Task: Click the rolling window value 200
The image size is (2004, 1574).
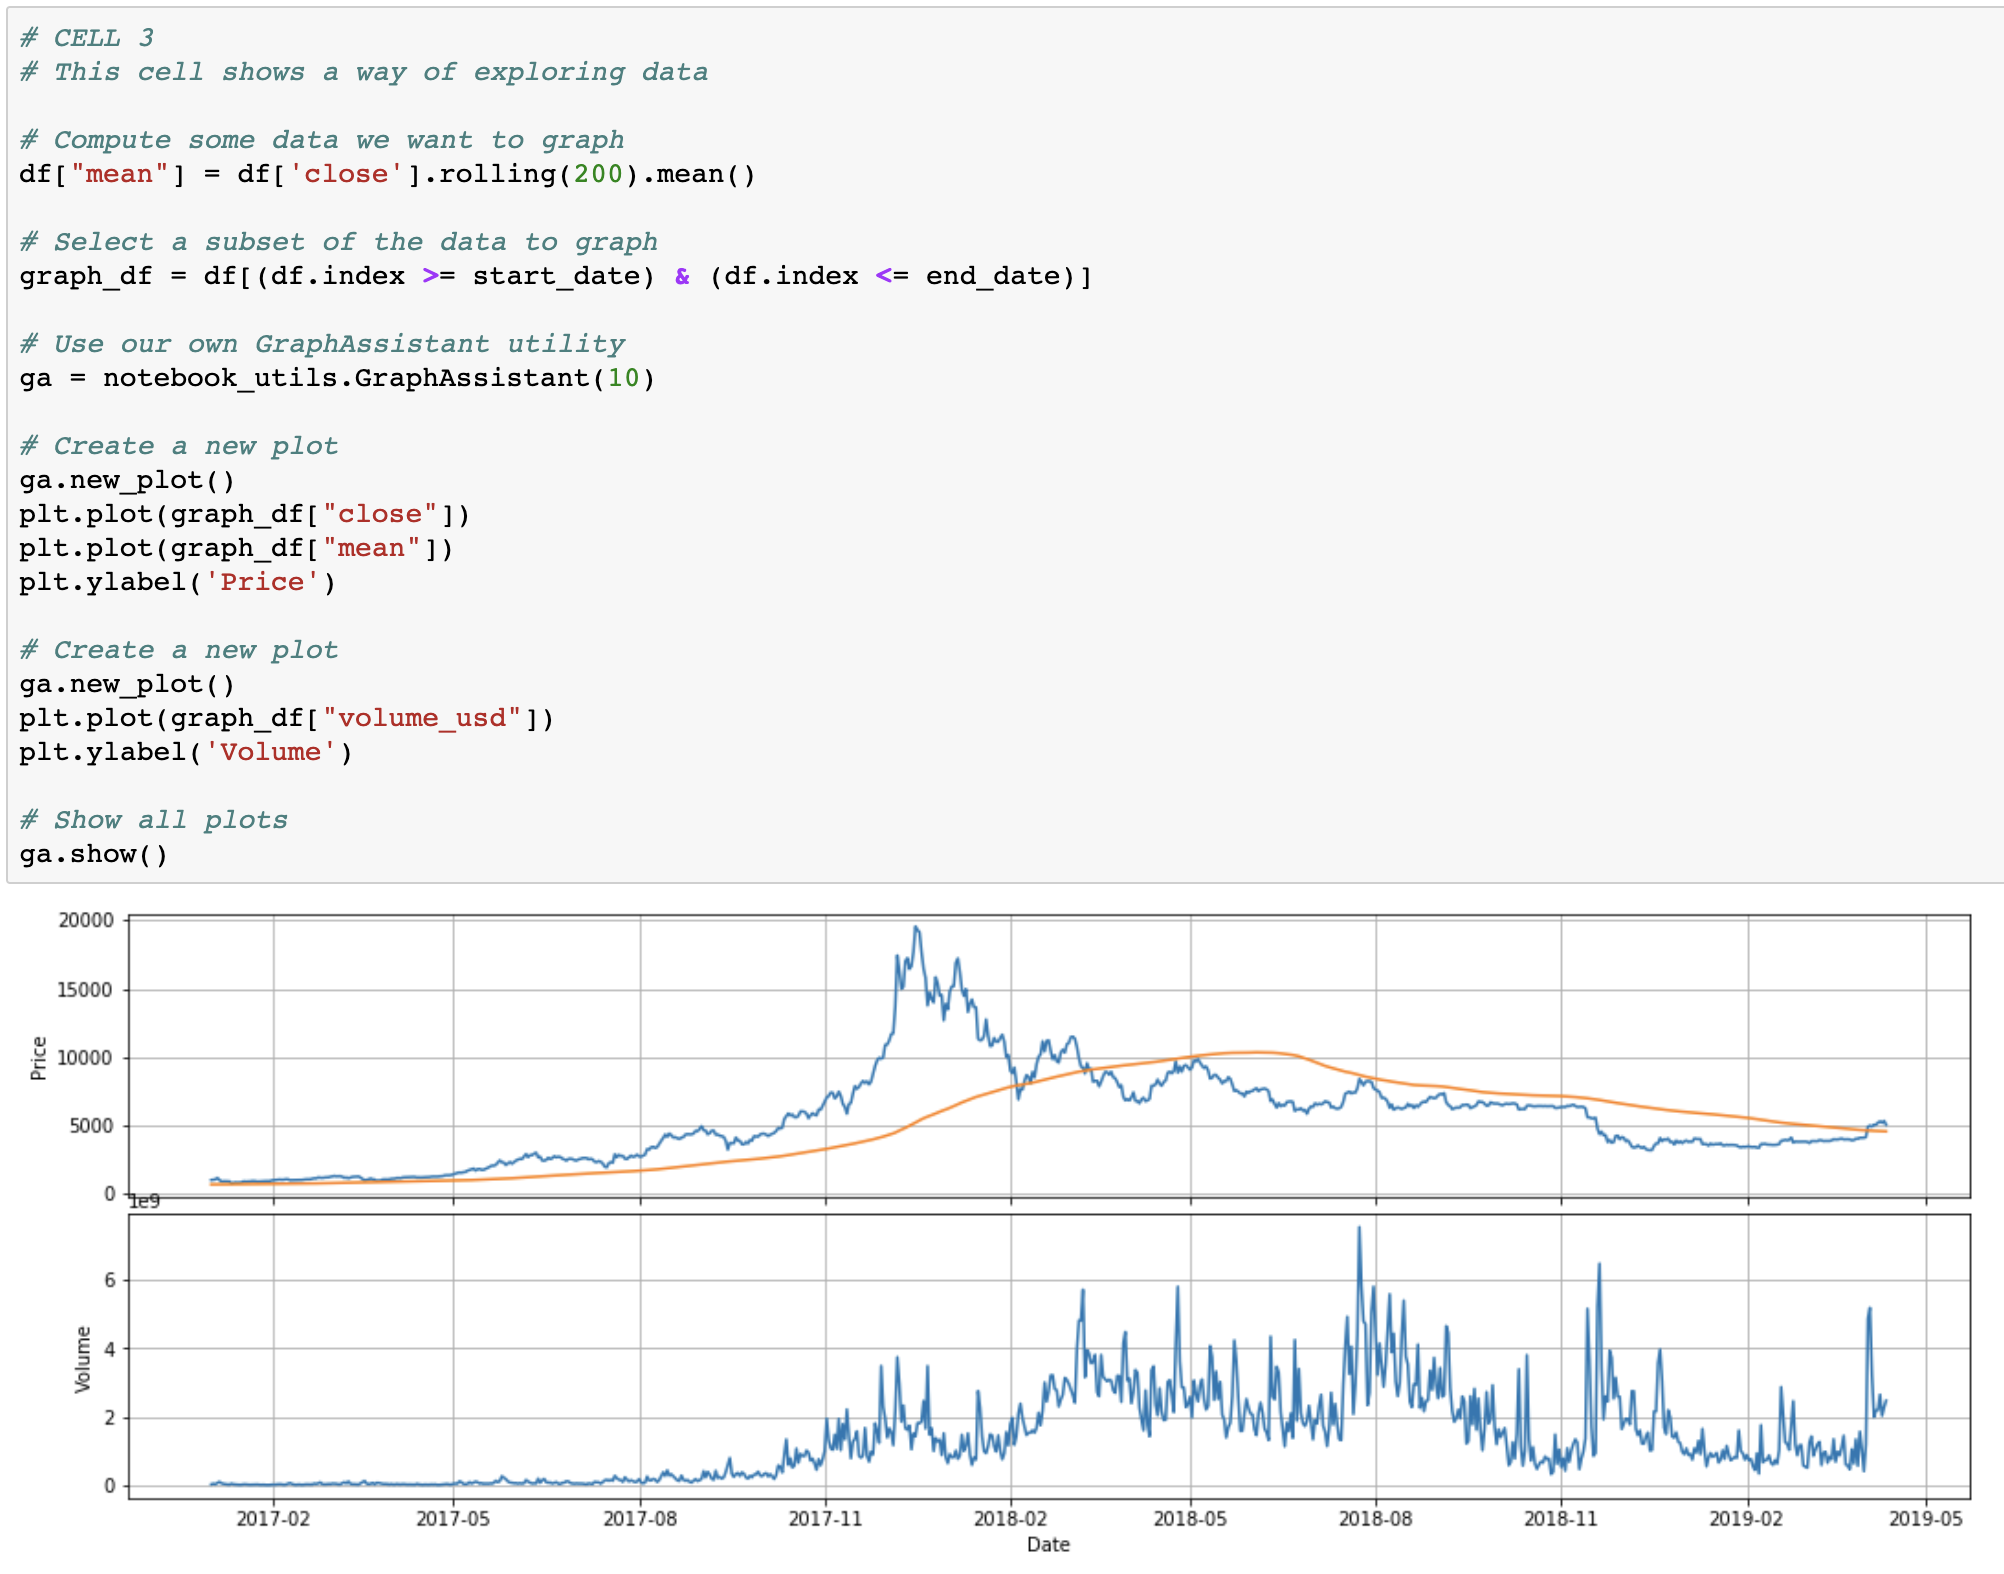Action: point(598,174)
